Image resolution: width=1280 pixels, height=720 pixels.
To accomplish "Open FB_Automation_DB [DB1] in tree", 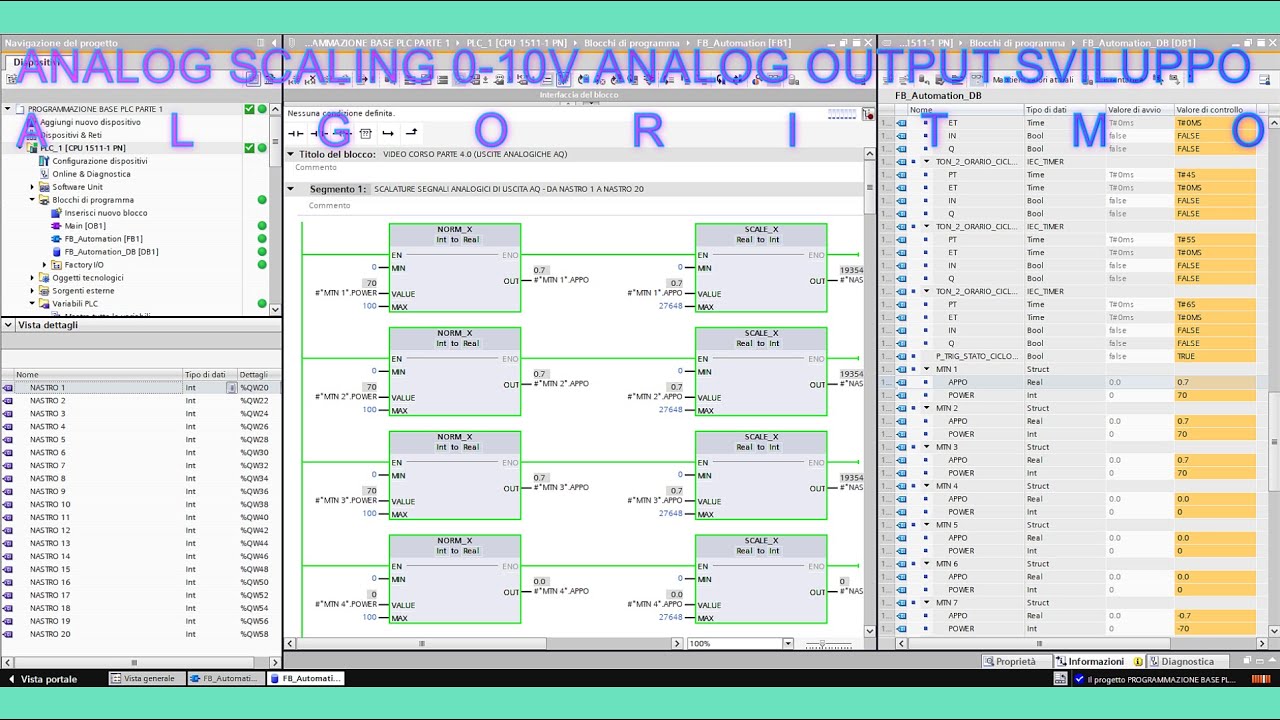I will click(111, 252).
